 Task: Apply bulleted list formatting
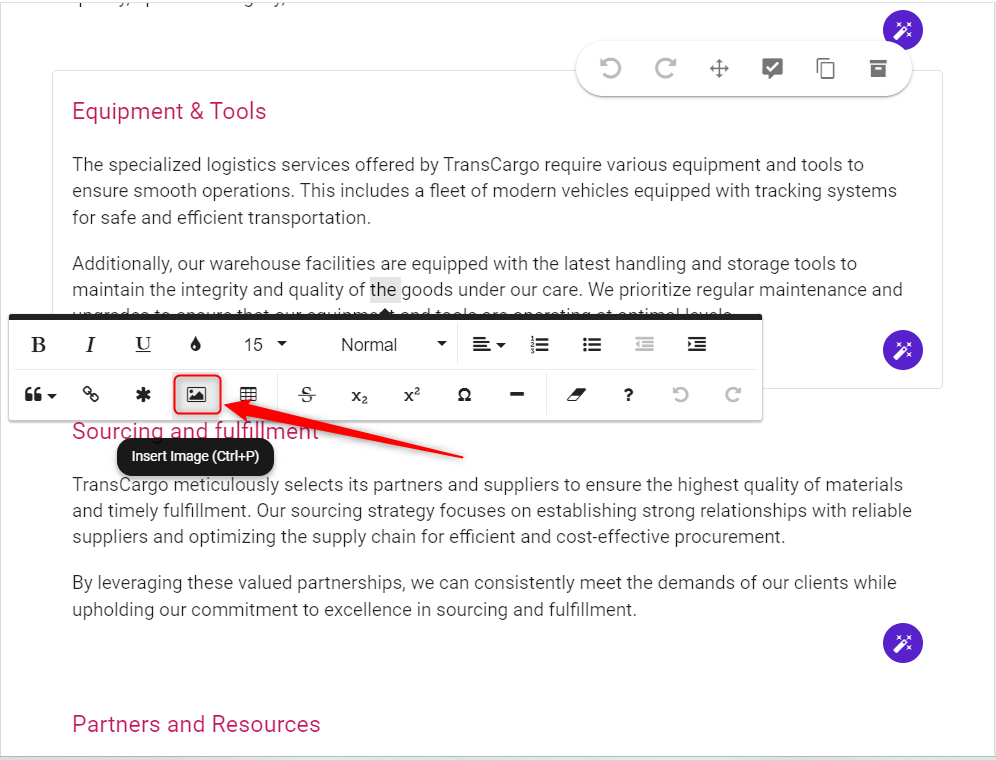coord(591,344)
